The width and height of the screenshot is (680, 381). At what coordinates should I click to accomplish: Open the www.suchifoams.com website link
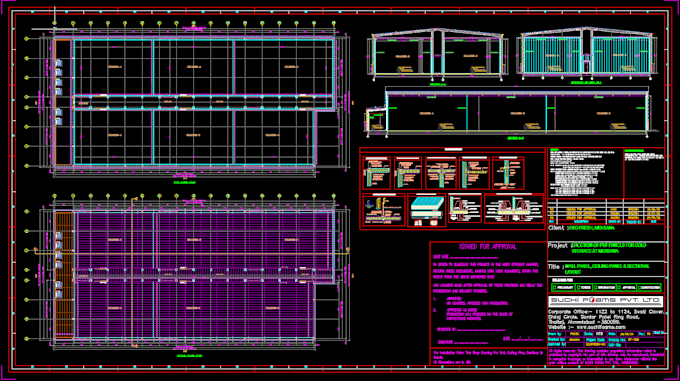point(601,327)
